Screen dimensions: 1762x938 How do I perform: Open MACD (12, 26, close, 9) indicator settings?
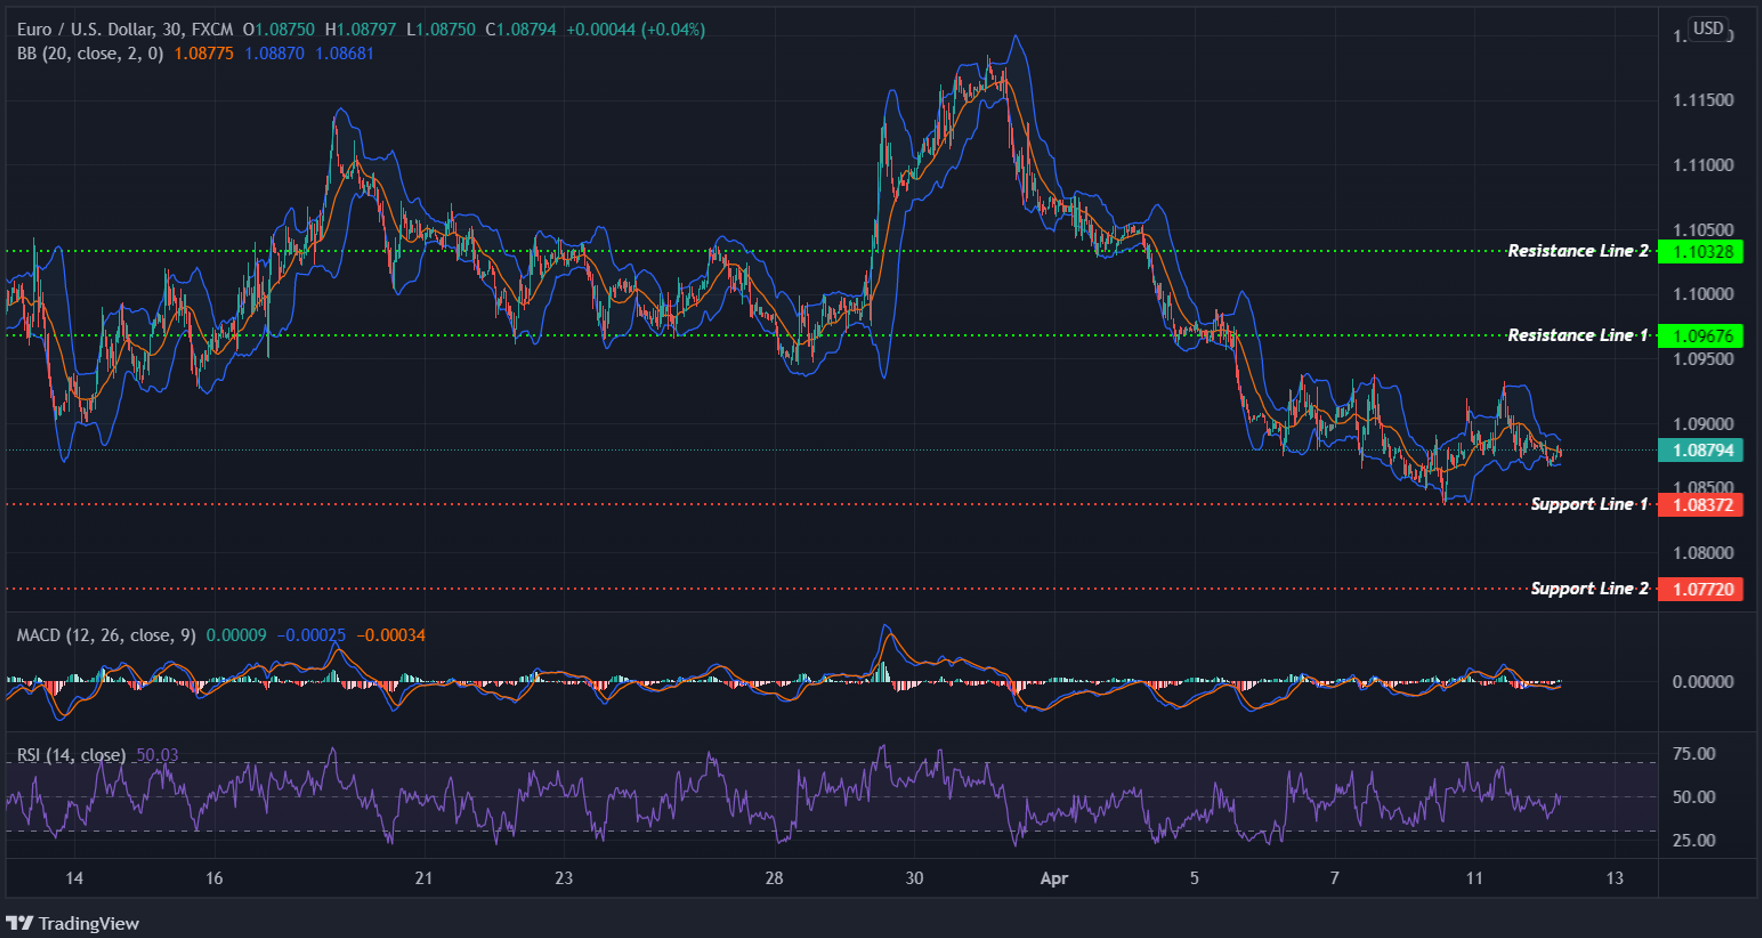click(106, 635)
